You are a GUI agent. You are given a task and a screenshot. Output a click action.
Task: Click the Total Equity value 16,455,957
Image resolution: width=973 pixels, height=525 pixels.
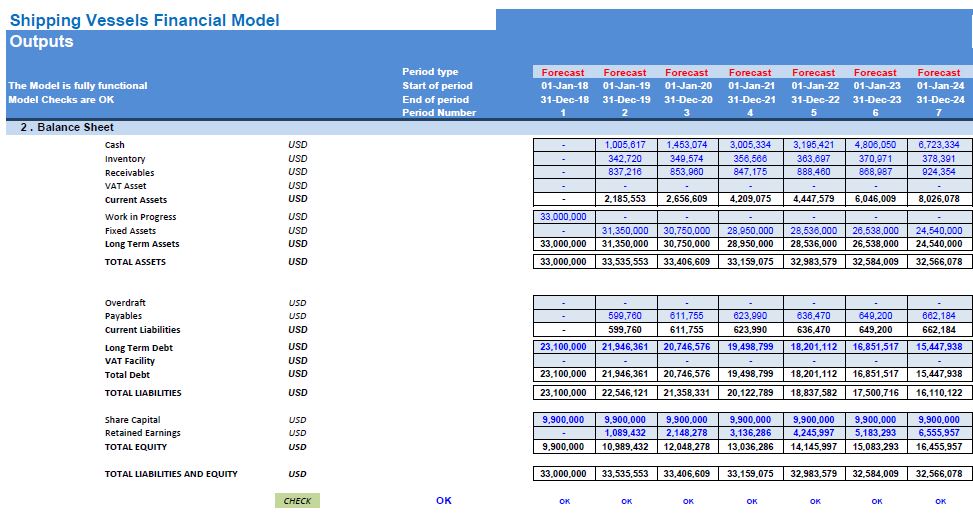coord(939,447)
